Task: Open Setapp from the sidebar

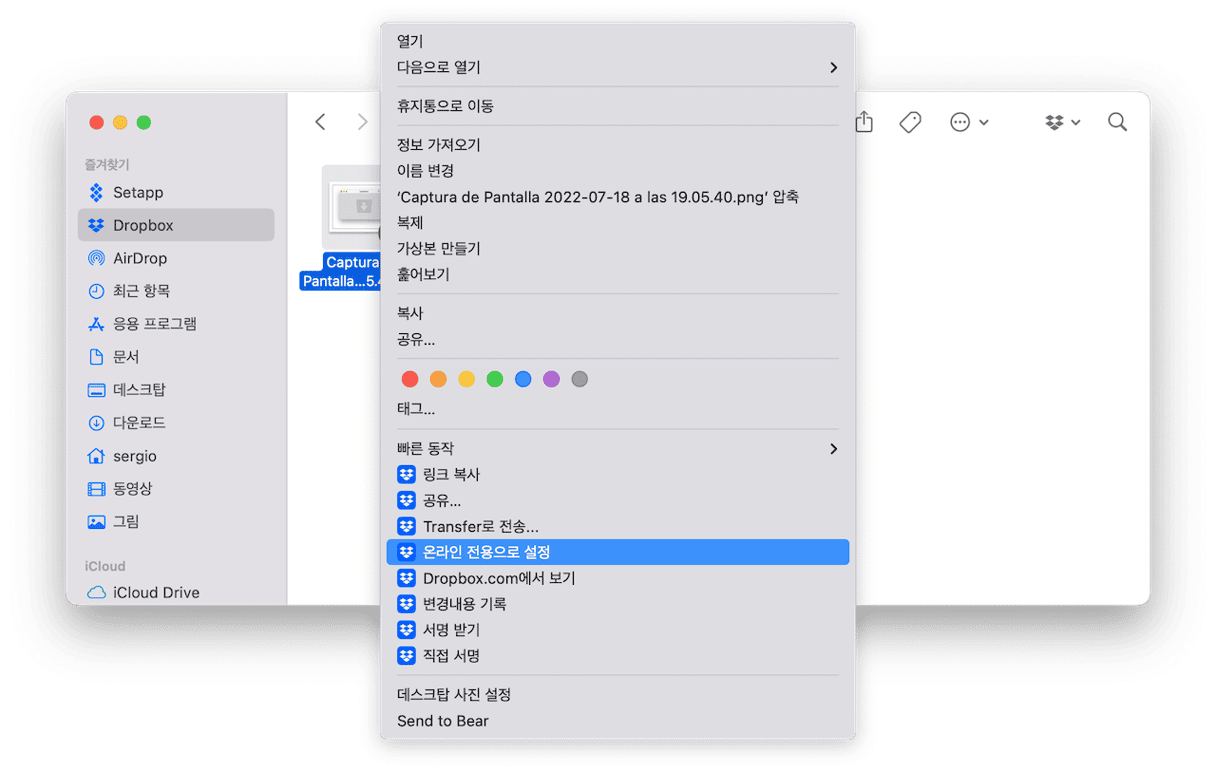Action: [138, 192]
